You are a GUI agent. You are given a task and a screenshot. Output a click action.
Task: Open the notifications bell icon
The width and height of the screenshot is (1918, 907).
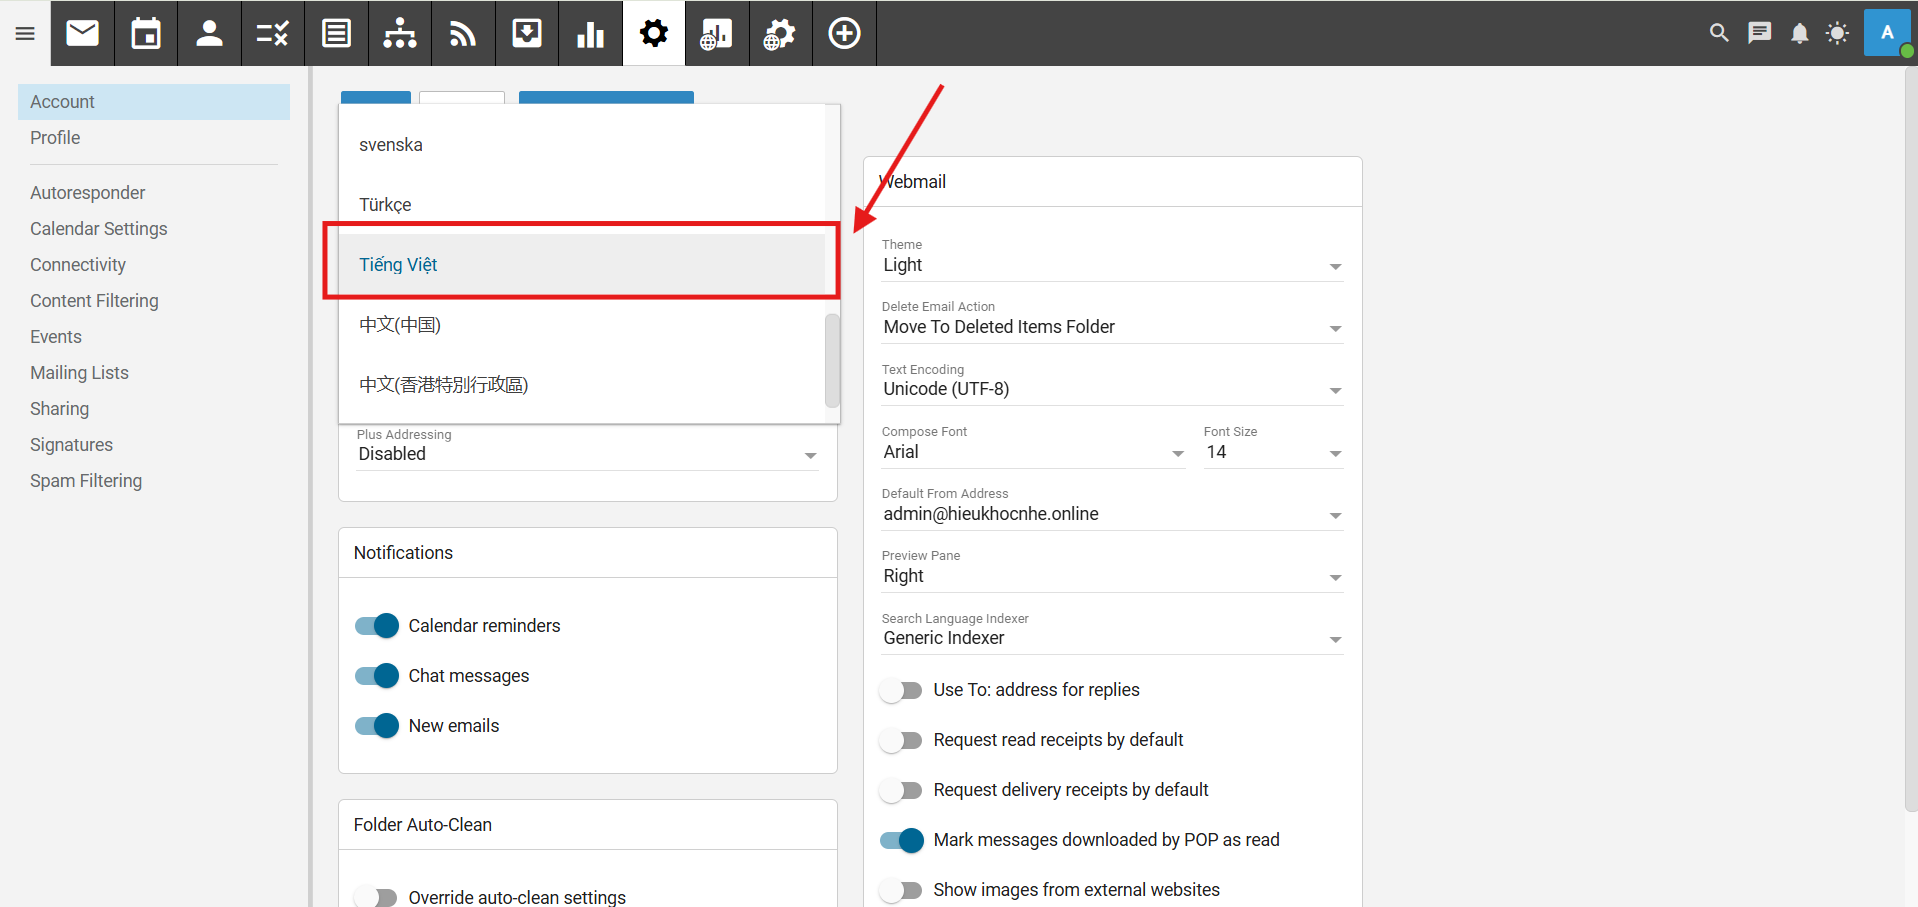coord(1799,33)
